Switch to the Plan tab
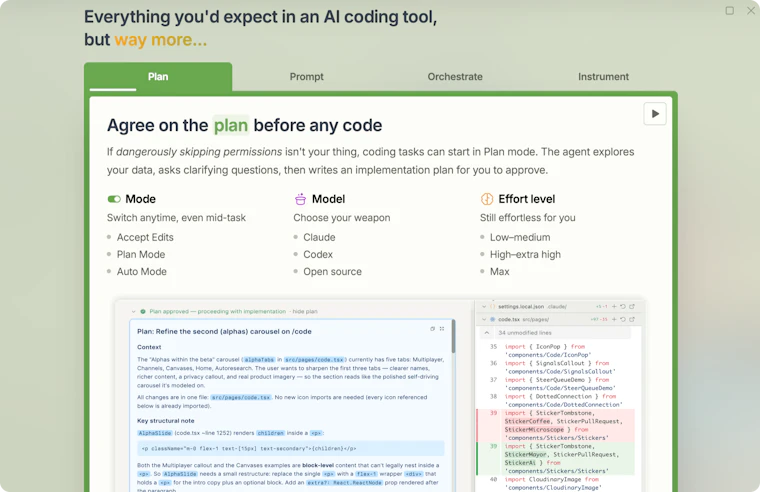Screen dimensions: 760x492 click(158, 77)
